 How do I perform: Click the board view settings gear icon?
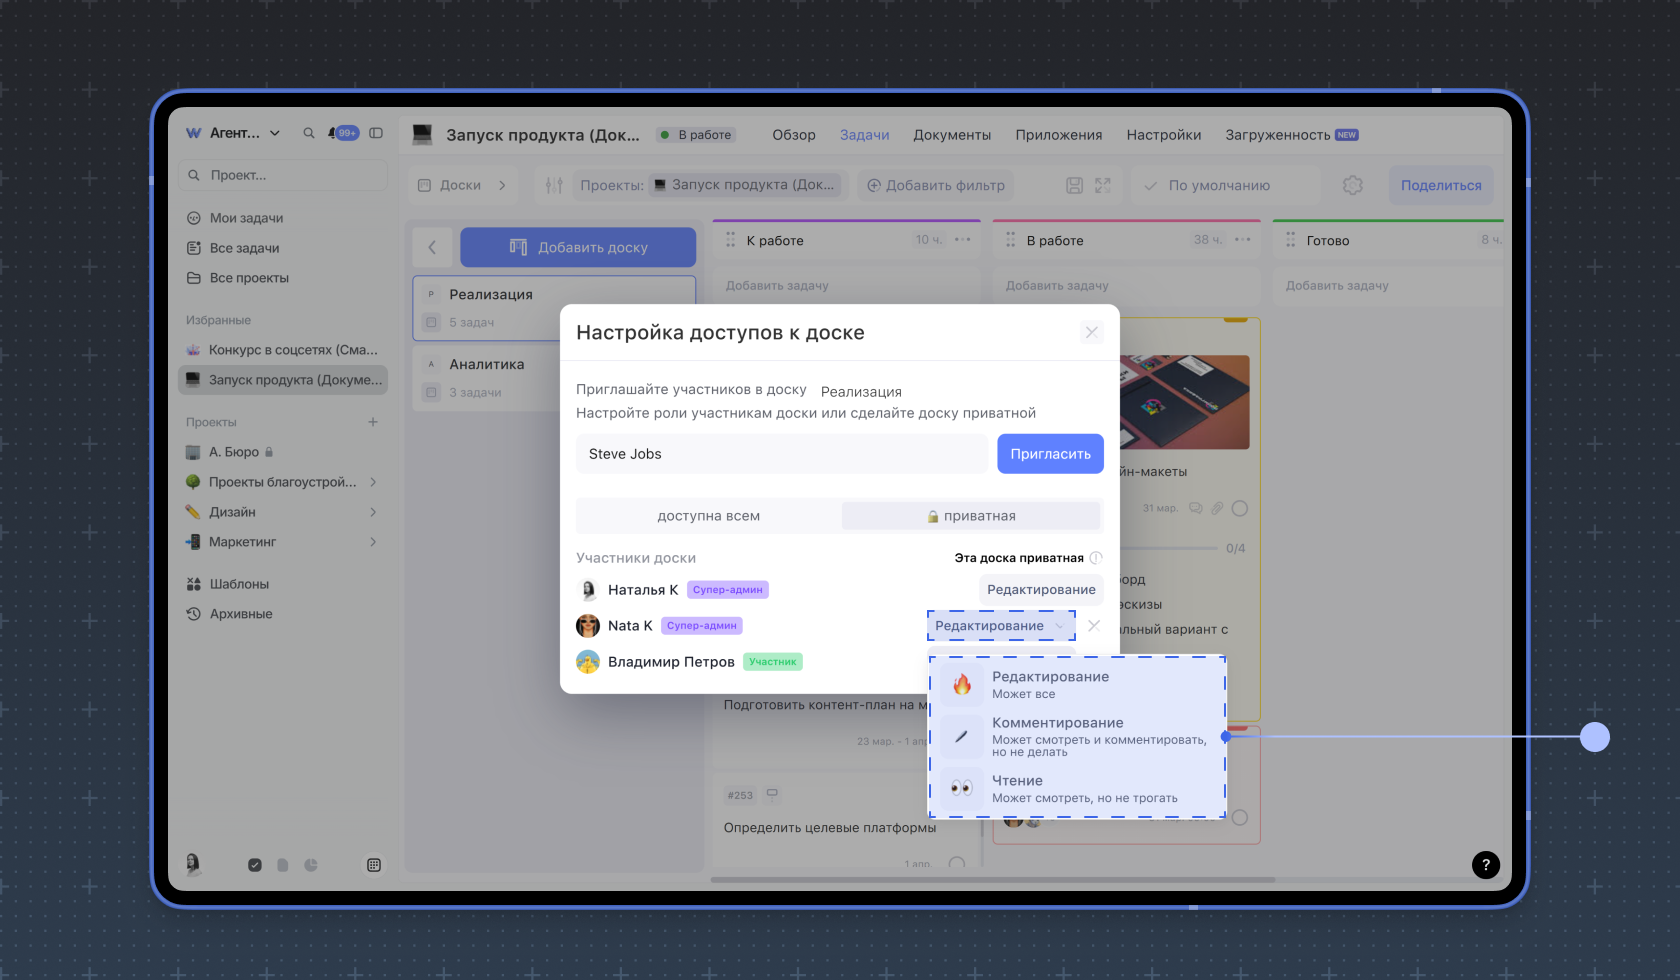point(1353,185)
